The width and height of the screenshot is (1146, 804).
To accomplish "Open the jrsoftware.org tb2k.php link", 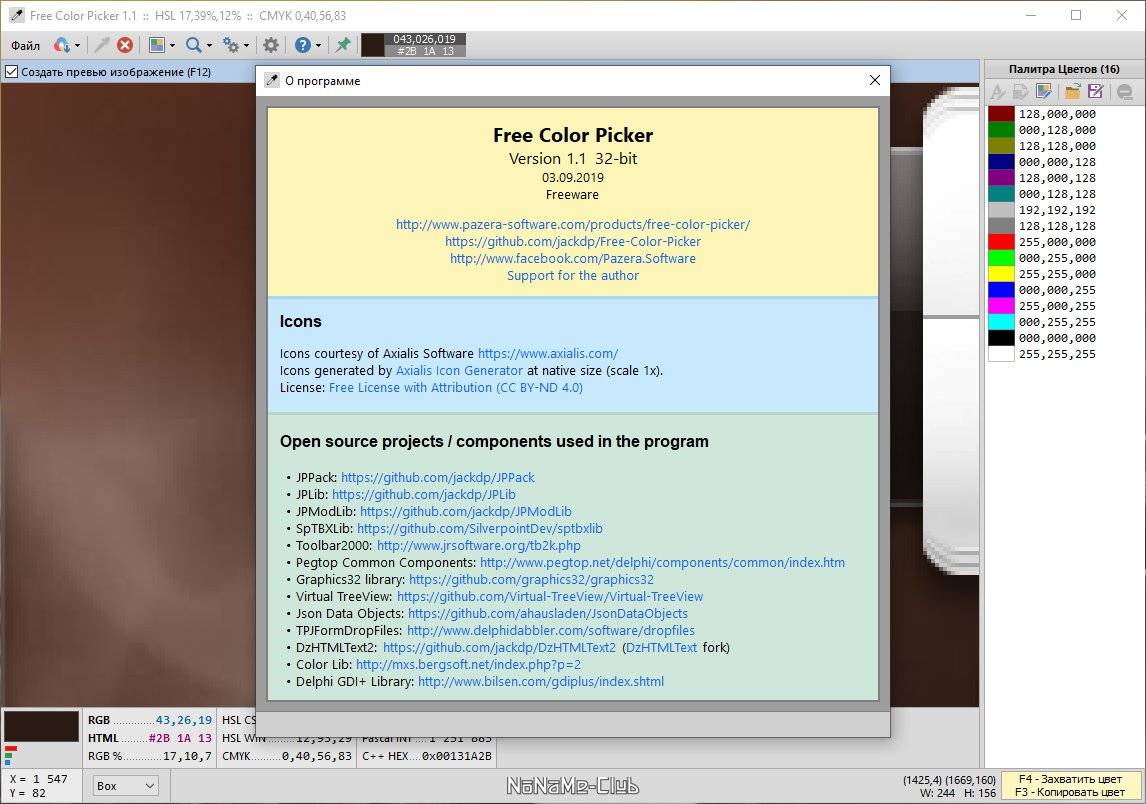I will [479, 545].
